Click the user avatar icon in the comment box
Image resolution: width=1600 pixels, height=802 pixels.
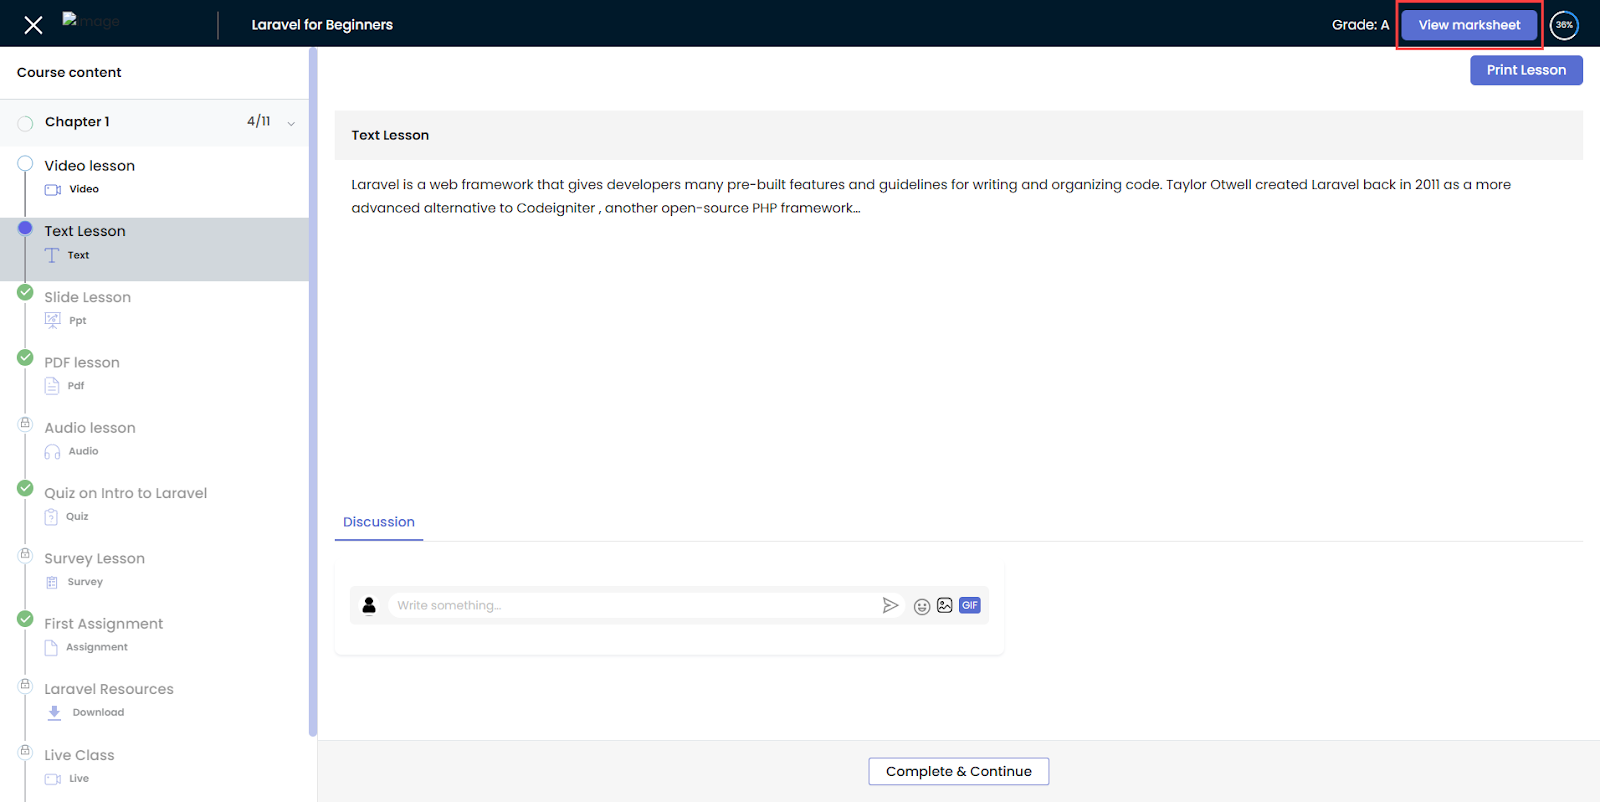click(x=369, y=605)
